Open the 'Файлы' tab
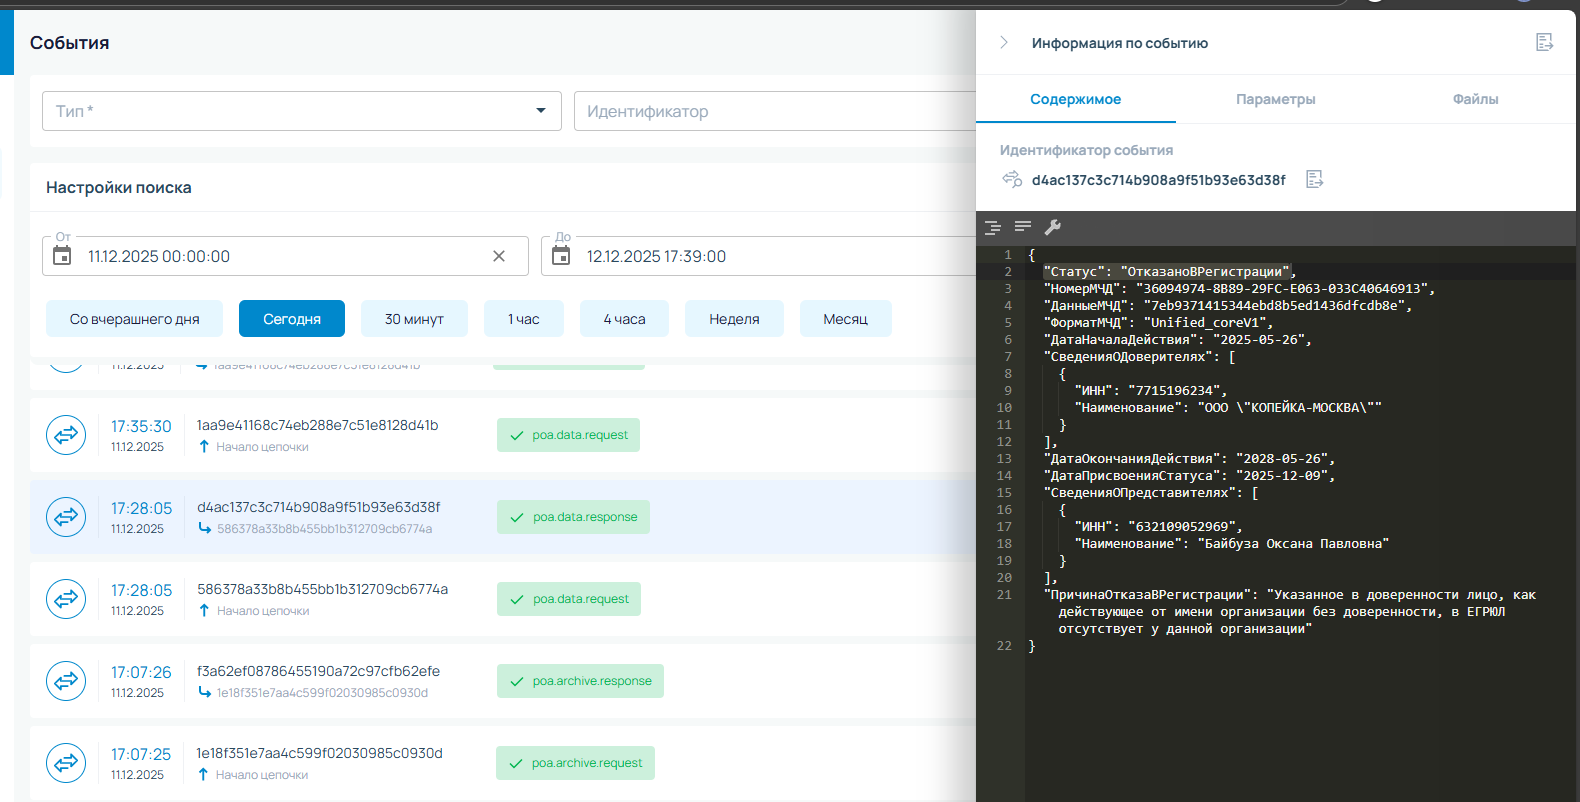The height and width of the screenshot is (802, 1580). (x=1475, y=99)
